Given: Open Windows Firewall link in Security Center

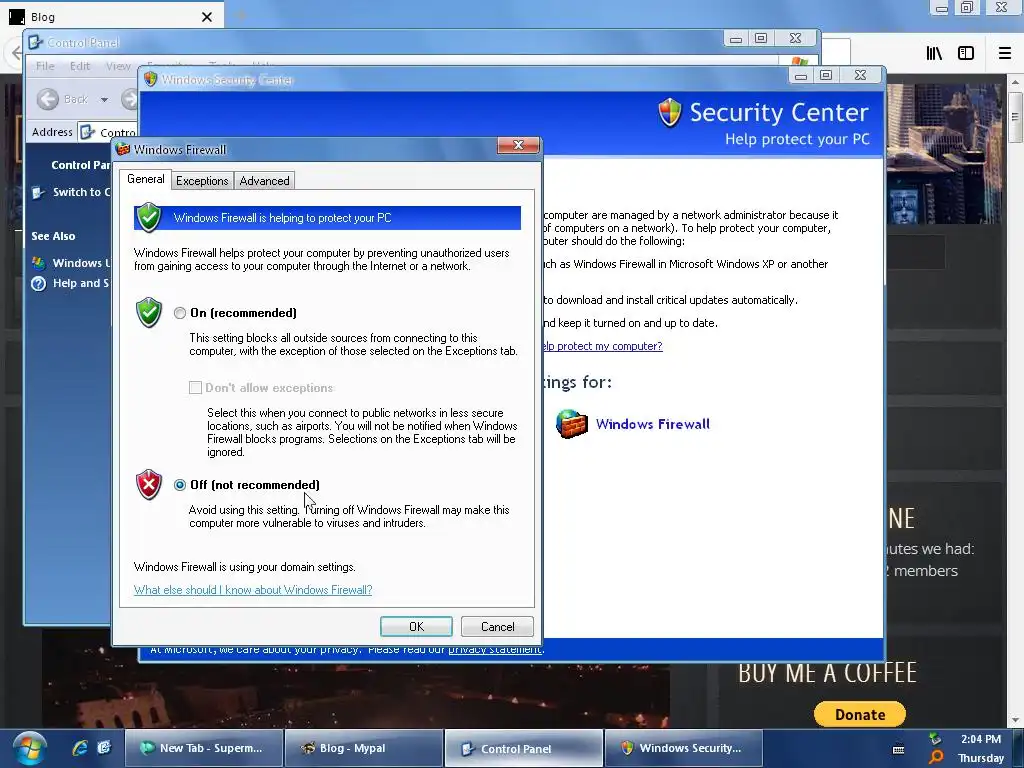Looking at the screenshot, I should click(652, 424).
